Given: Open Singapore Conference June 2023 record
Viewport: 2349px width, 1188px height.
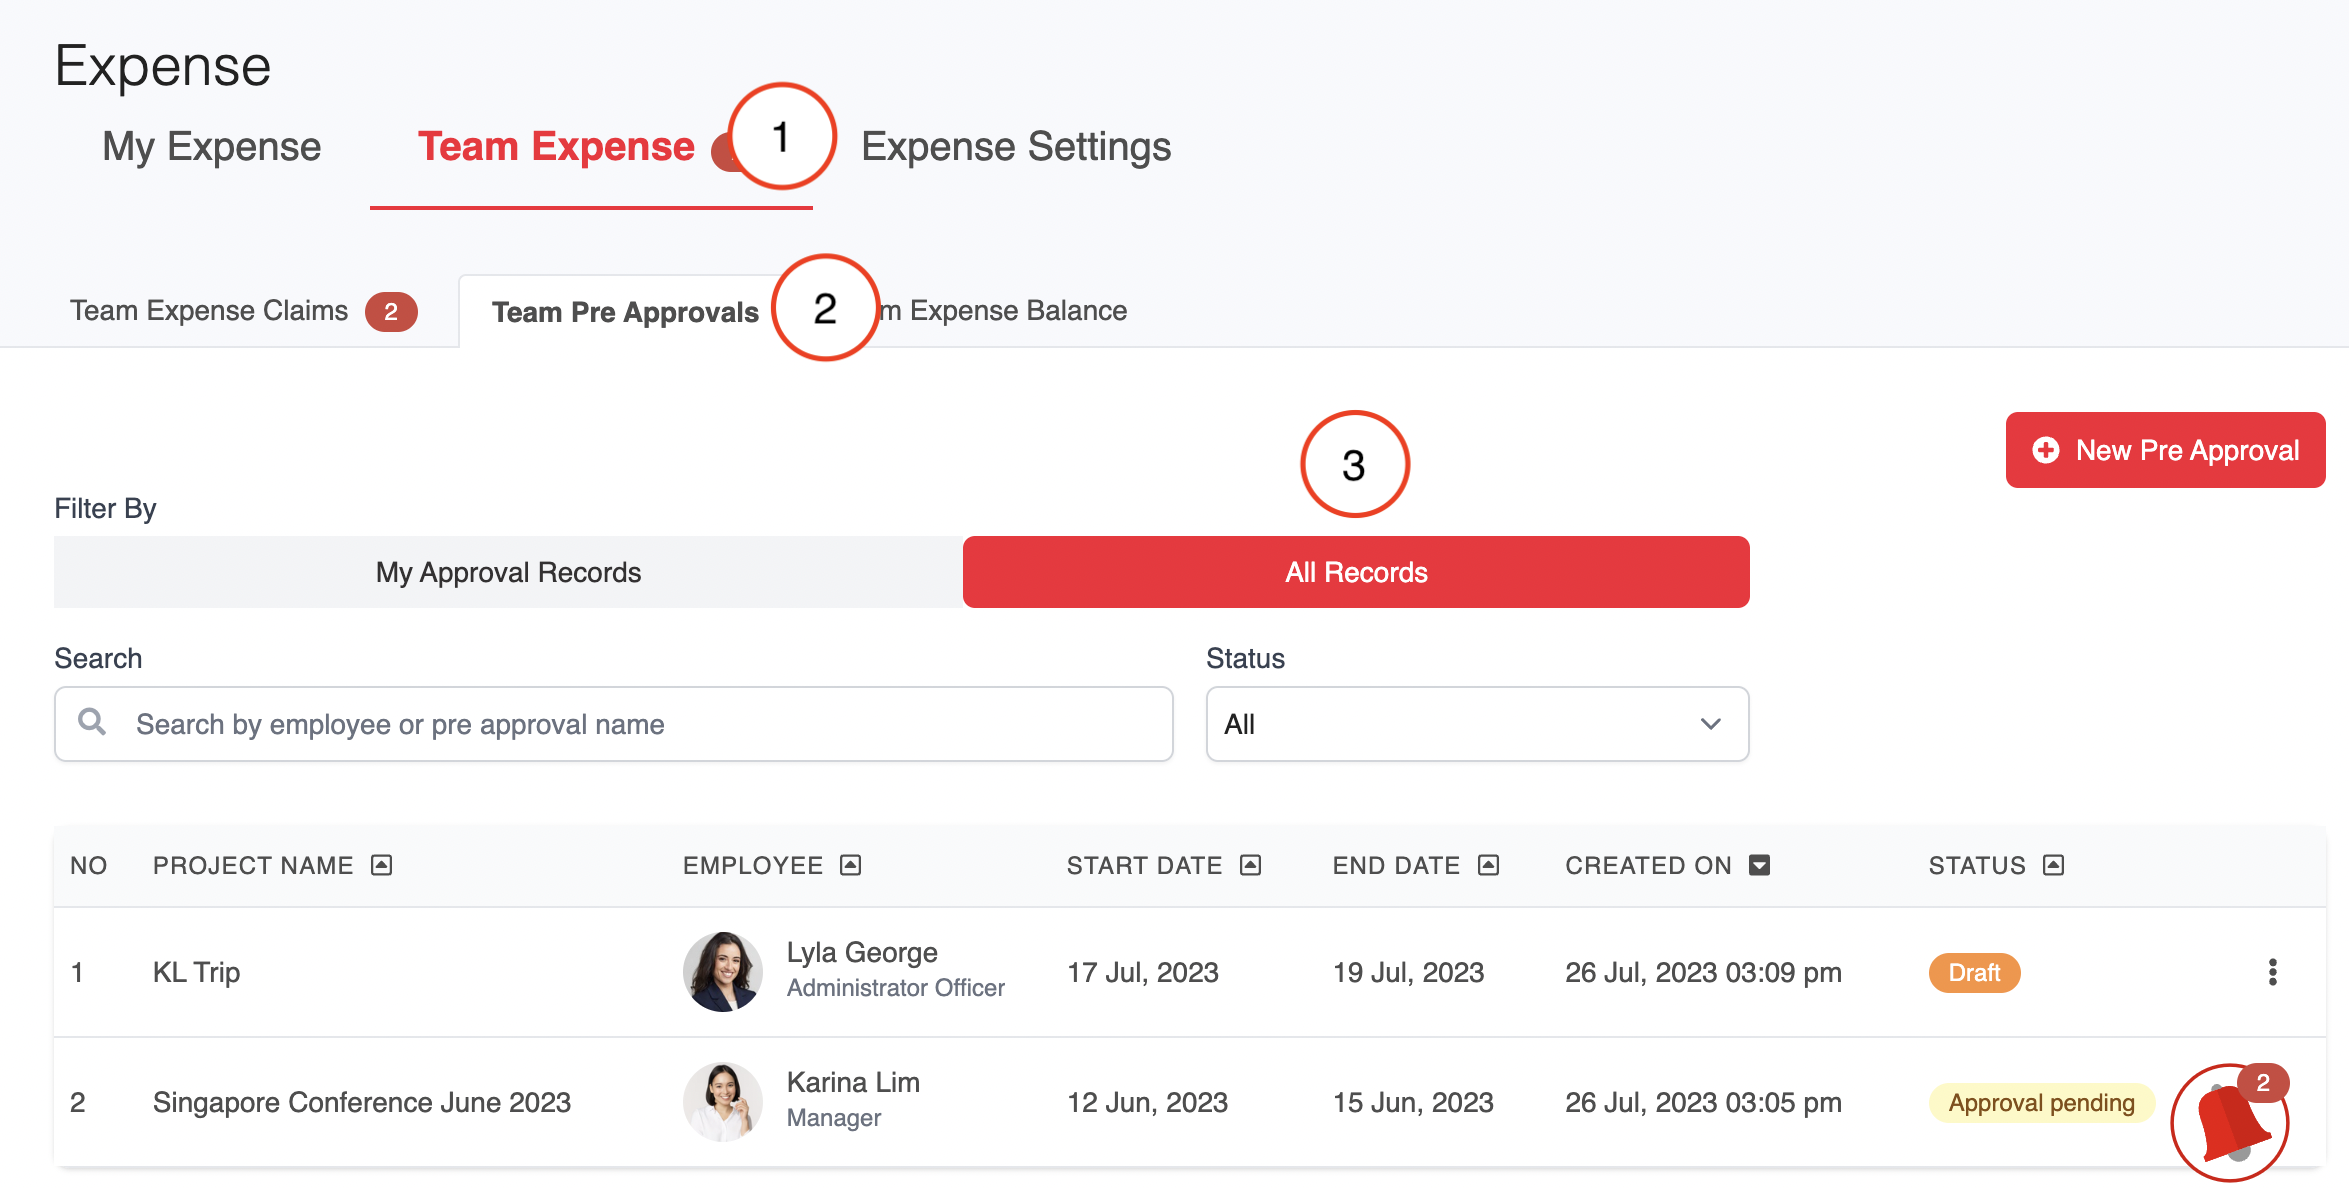Looking at the screenshot, I should (x=361, y=1102).
